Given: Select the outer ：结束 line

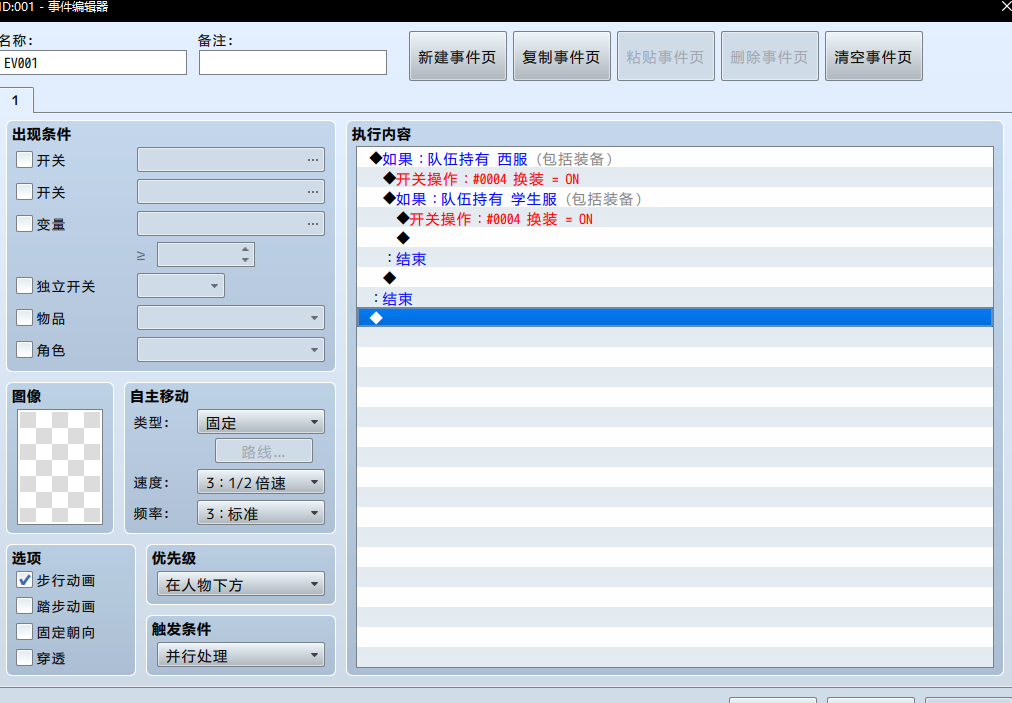Looking at the screenshot, I should 674,299.
